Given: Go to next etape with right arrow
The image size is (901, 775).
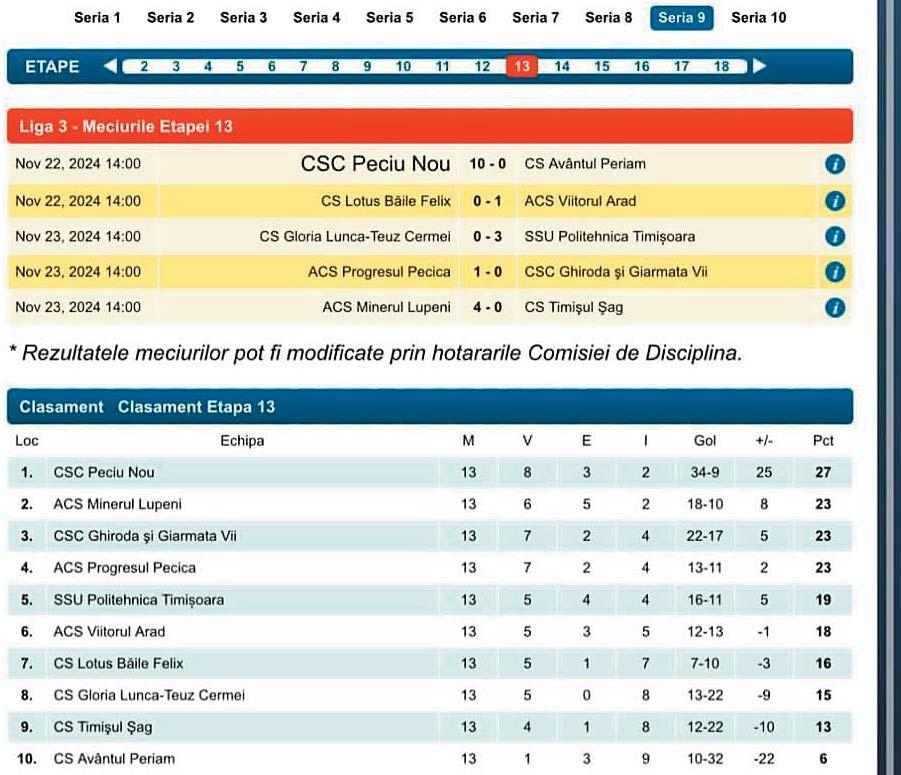Looking at the screenshot, I should pyautogui.click(x=760, y=66).
